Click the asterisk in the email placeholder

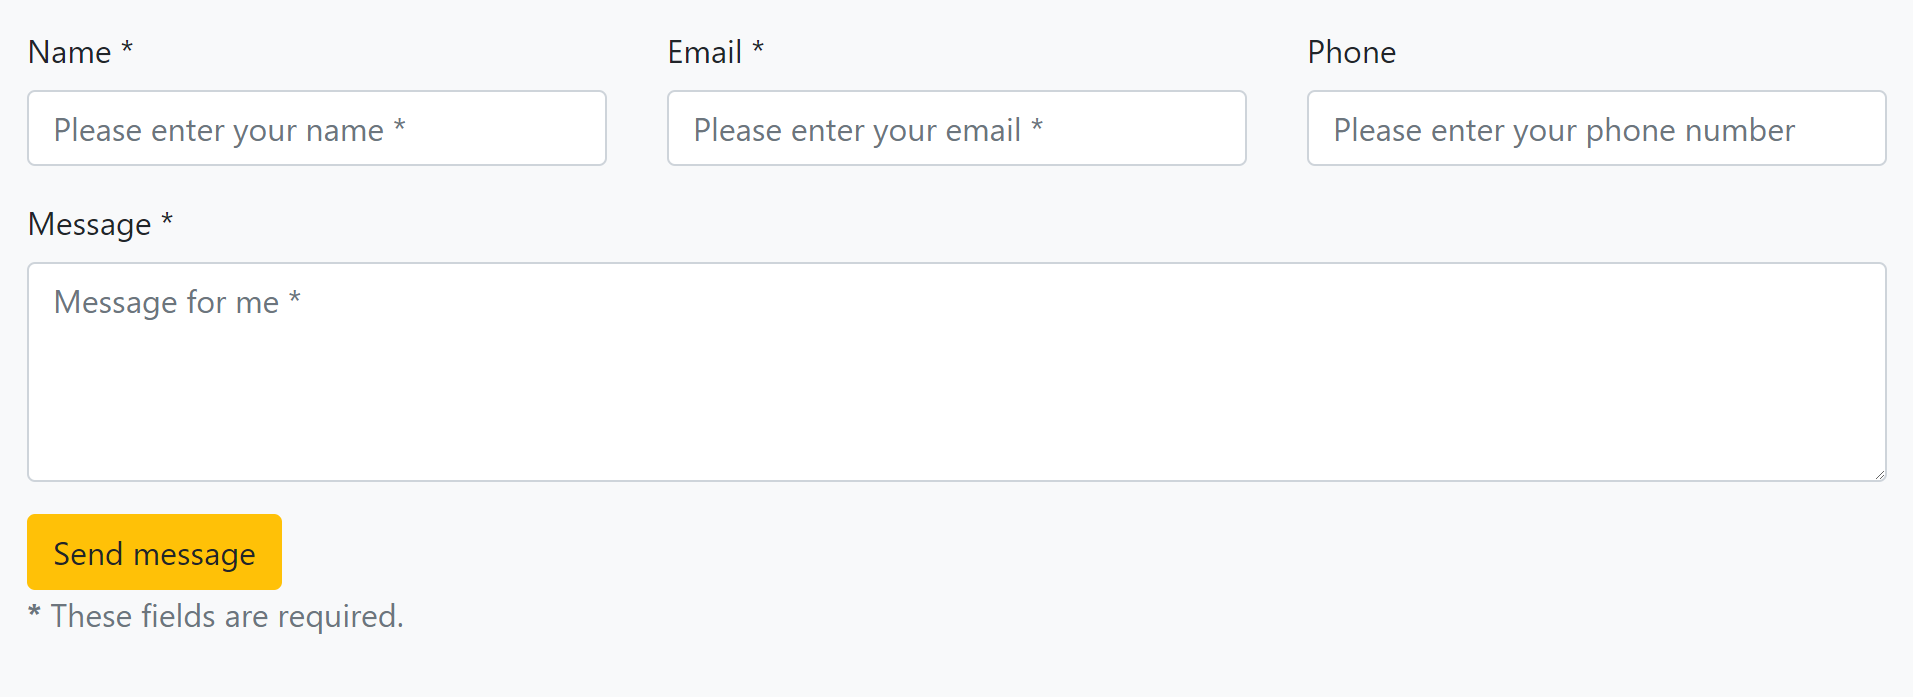click(1037, 126)
